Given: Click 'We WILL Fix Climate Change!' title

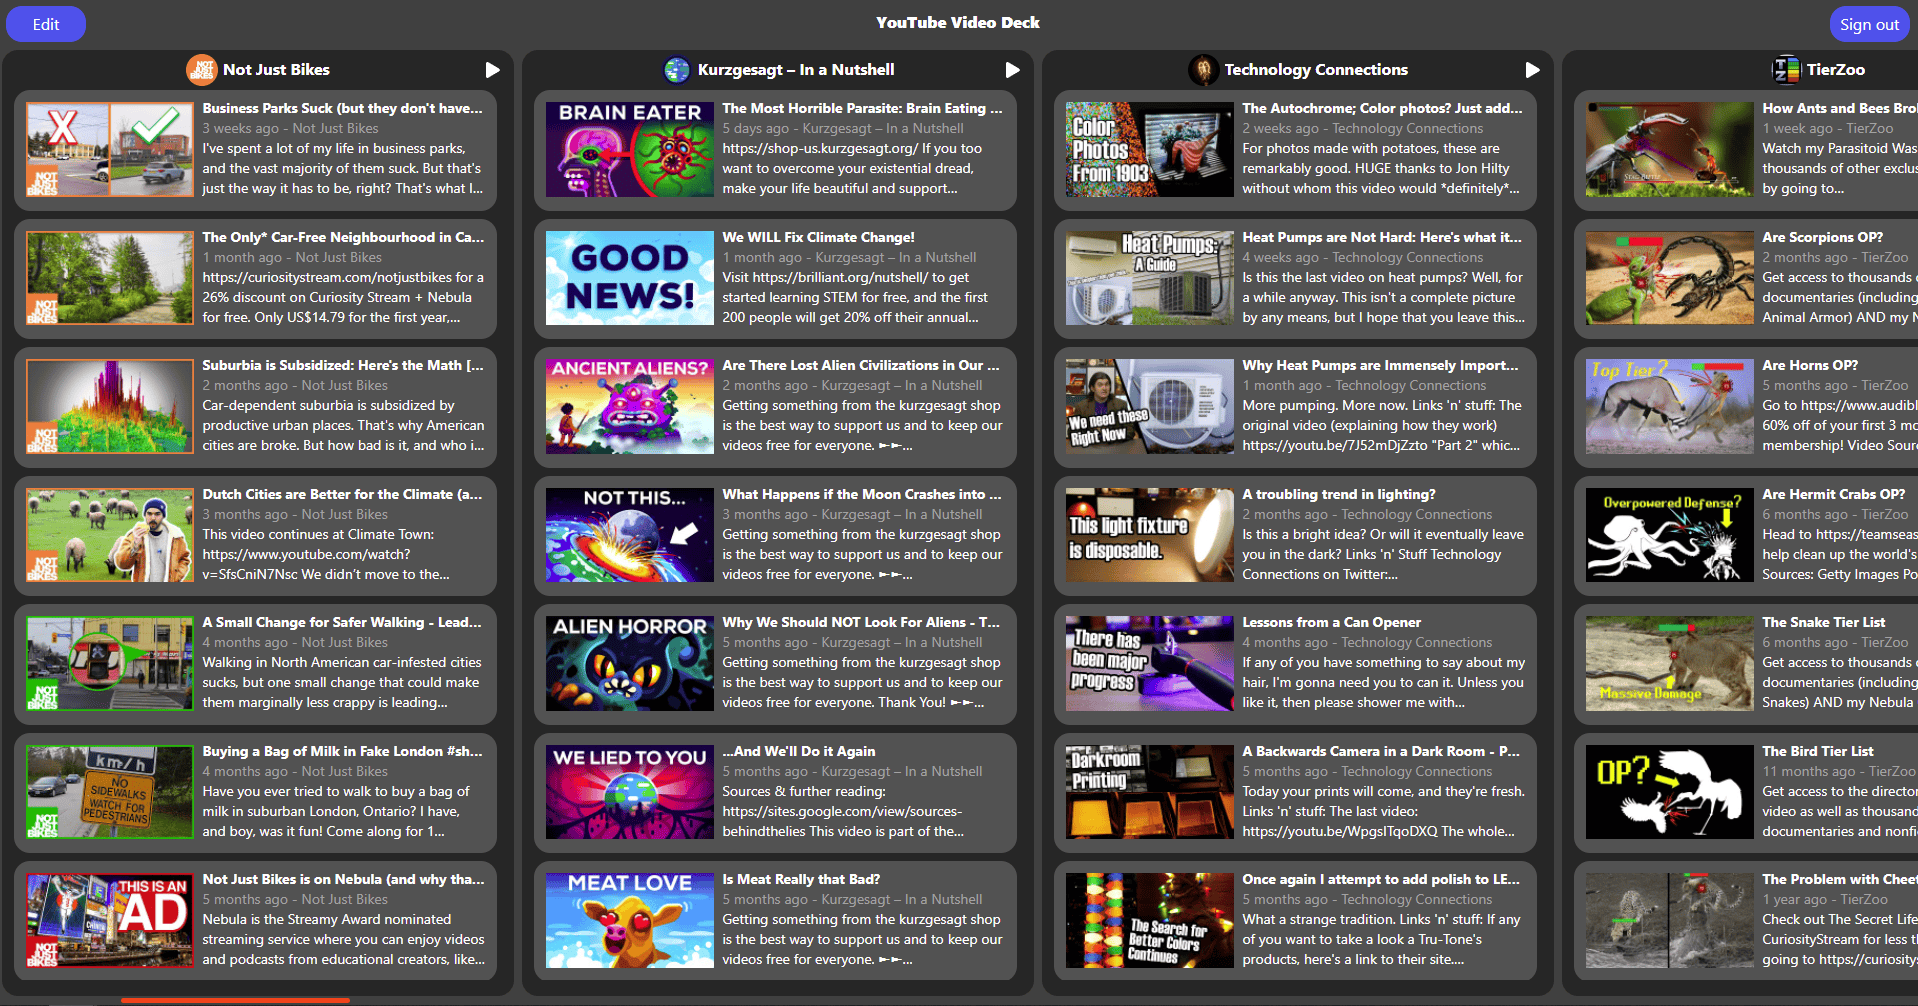Looking at the screenshot, I should (818, 237).
